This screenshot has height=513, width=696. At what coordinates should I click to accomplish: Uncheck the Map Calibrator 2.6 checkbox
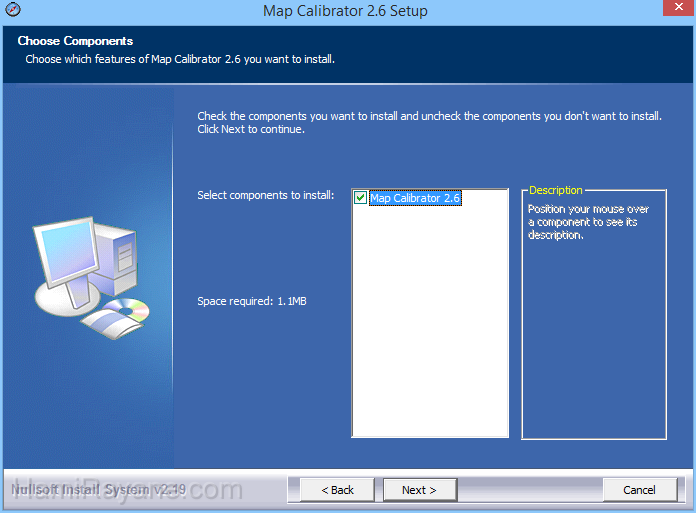(x=360, y=197)
